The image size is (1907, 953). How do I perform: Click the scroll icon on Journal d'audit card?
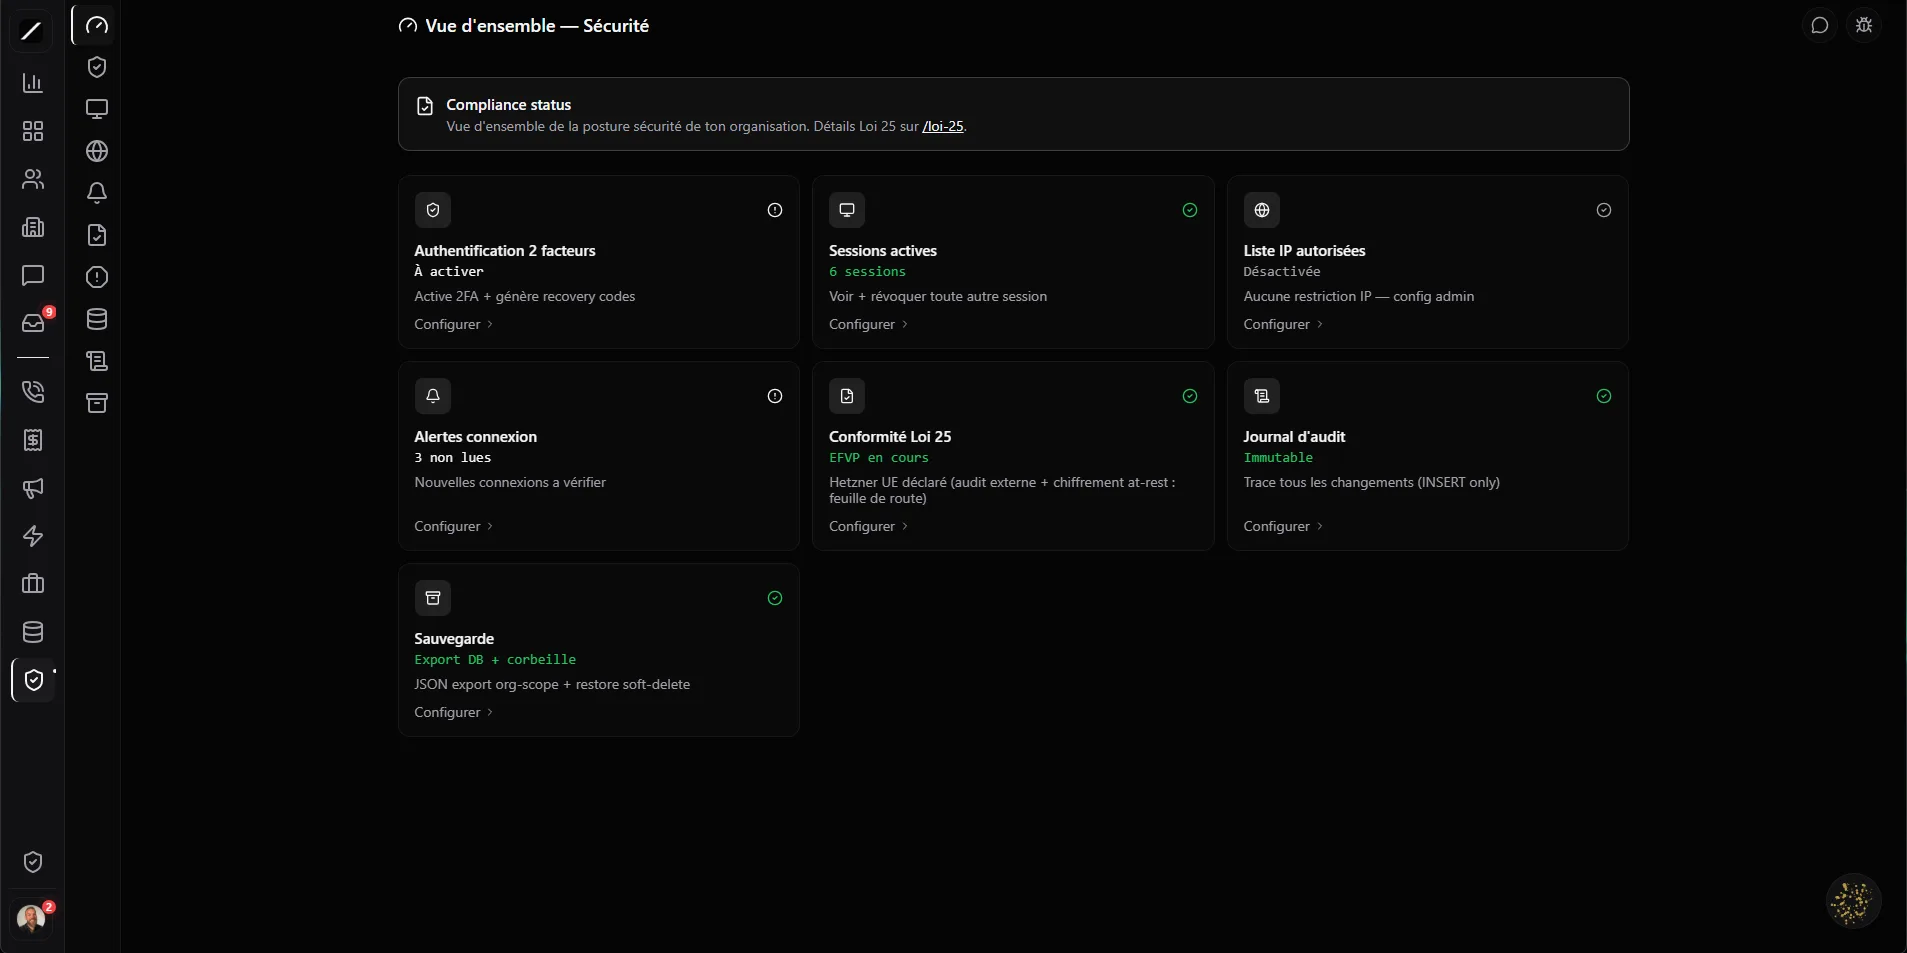(x=1262, y=396)
